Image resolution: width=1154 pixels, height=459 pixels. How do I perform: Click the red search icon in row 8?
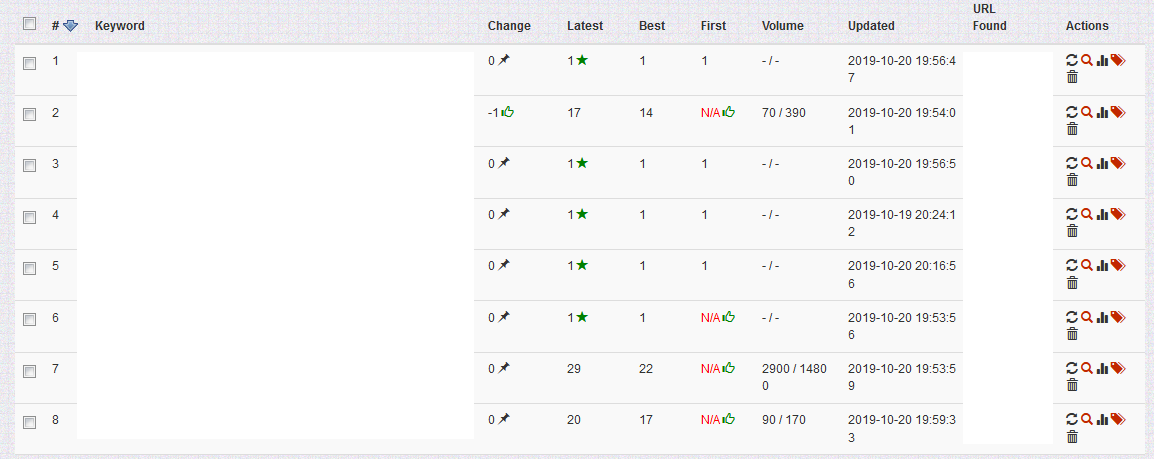[x=1086, y=419]
